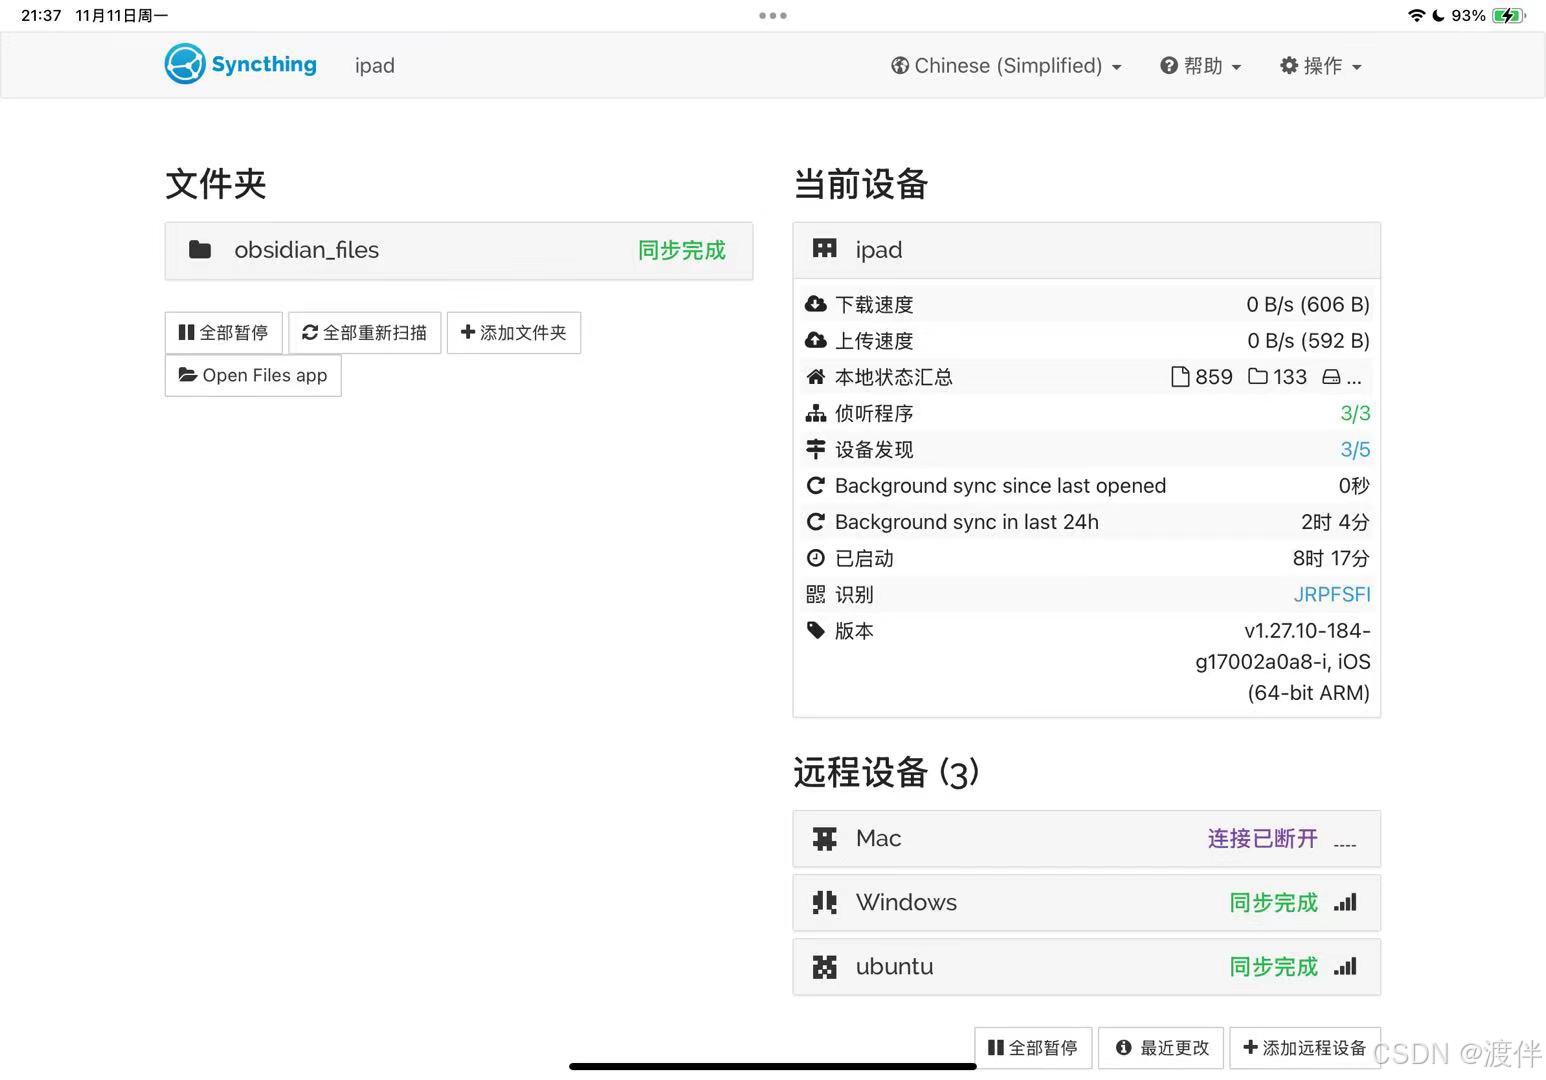The image size is (1546, 1080).
Task: Click the ipad name in the navbar
Action: (375, 66)
